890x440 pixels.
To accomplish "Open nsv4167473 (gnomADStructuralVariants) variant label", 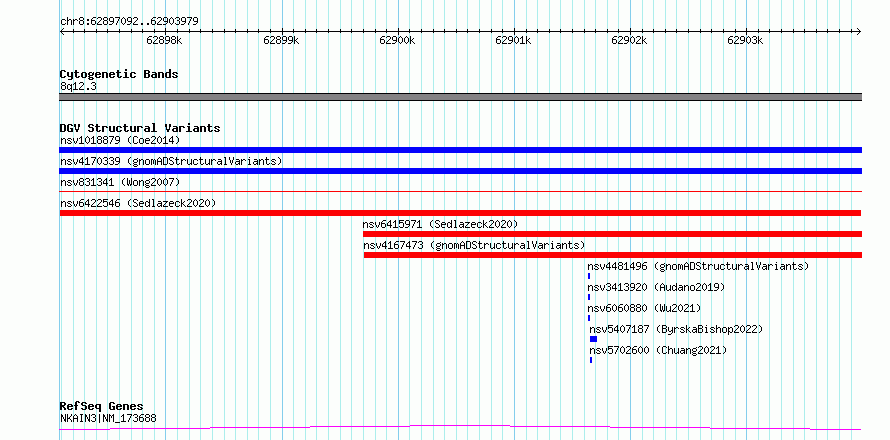I will click(474, 245).
